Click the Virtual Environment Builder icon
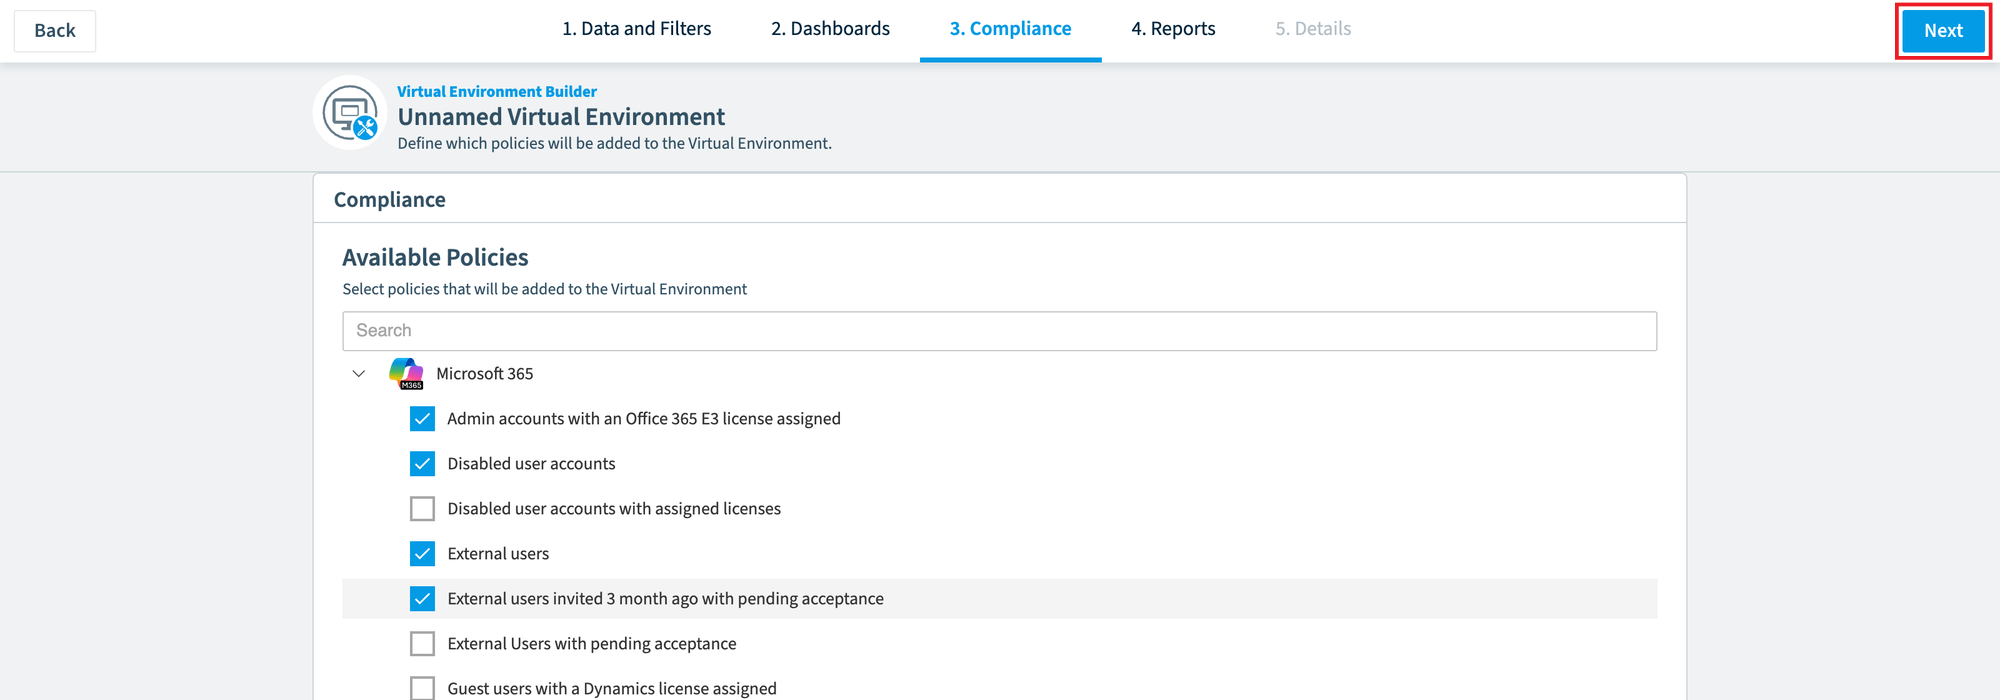Image resolution: width=2000 pixels, height=700 pixels. click(351, 113)
